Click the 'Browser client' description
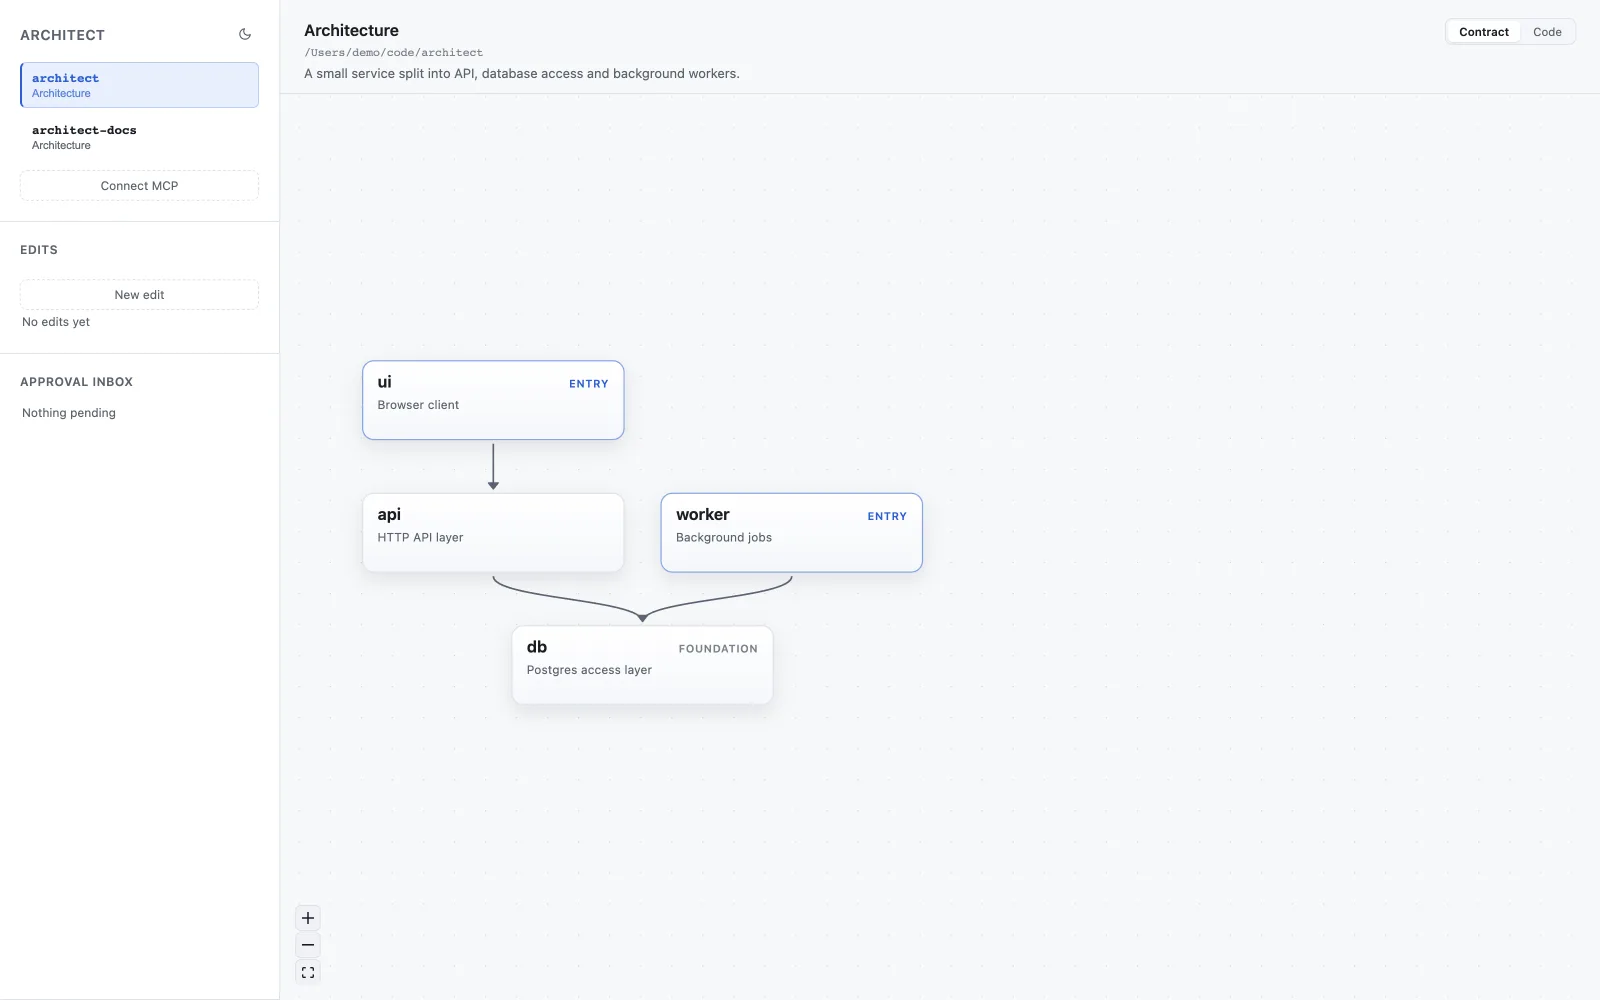 [418, 405]
